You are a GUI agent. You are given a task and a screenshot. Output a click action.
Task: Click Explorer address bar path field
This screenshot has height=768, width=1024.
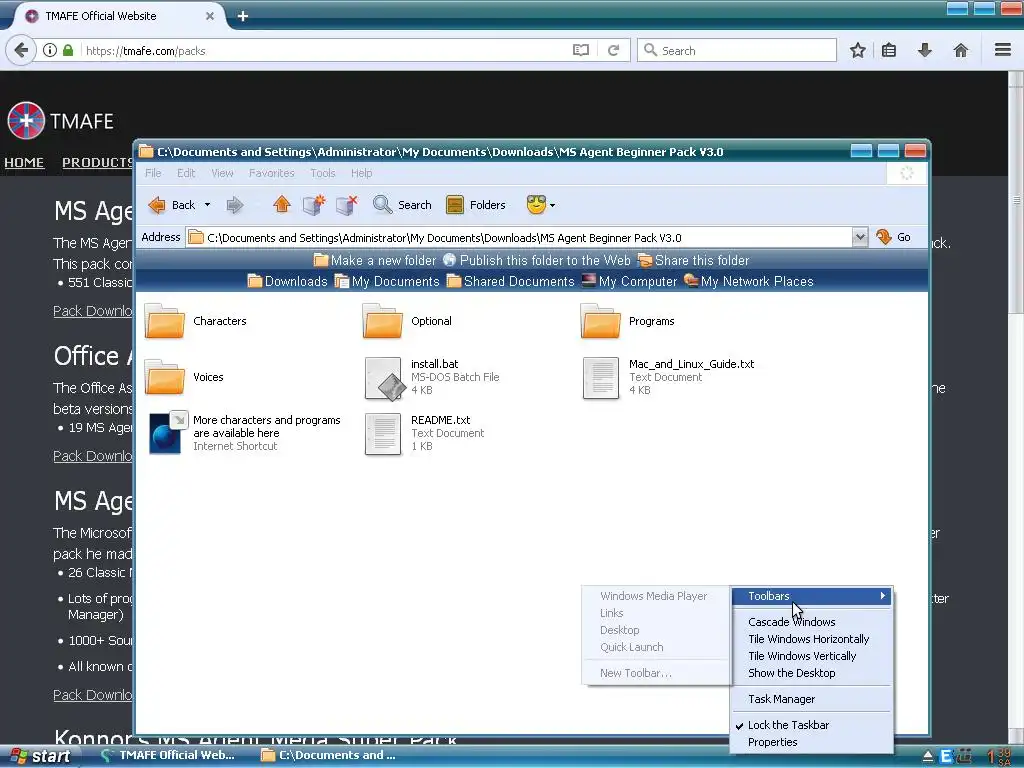[519, 237]
